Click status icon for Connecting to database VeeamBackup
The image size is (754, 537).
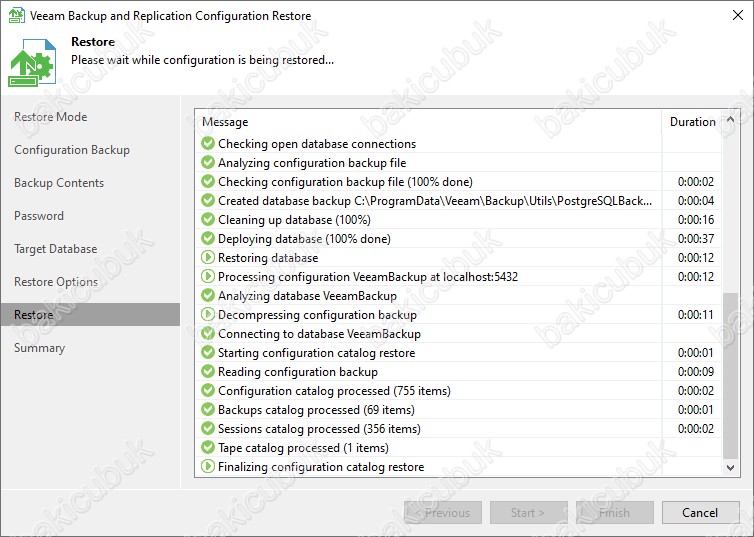coord(208,333)
